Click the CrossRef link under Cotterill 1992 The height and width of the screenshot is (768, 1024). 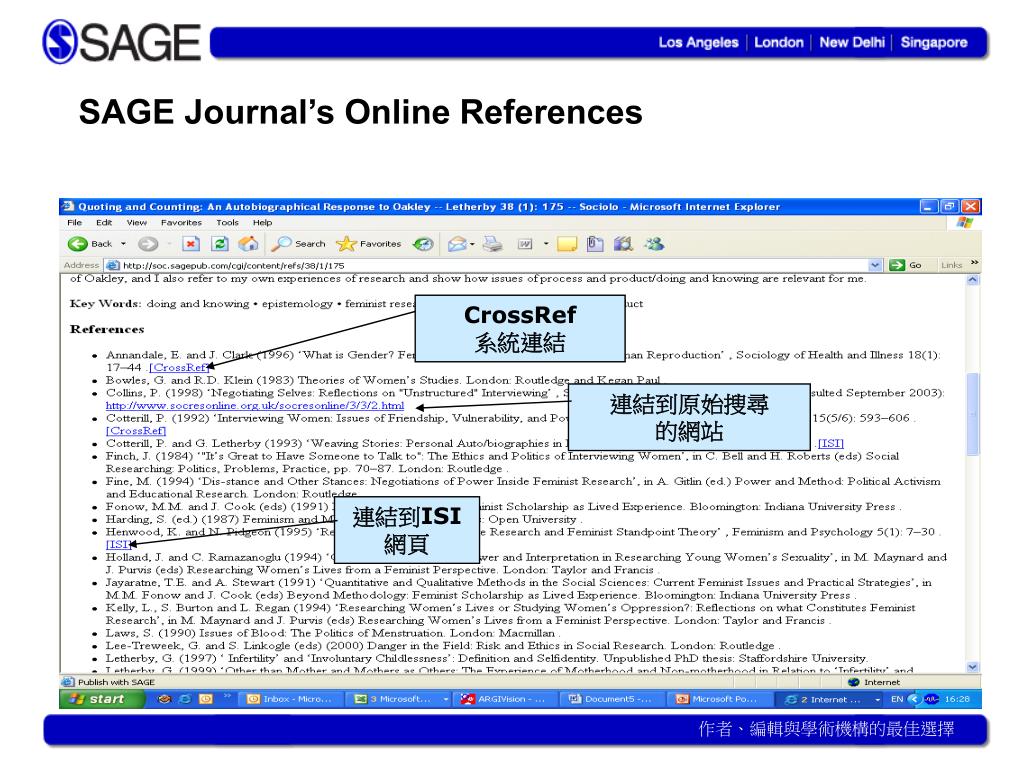(x=136, y=431)
